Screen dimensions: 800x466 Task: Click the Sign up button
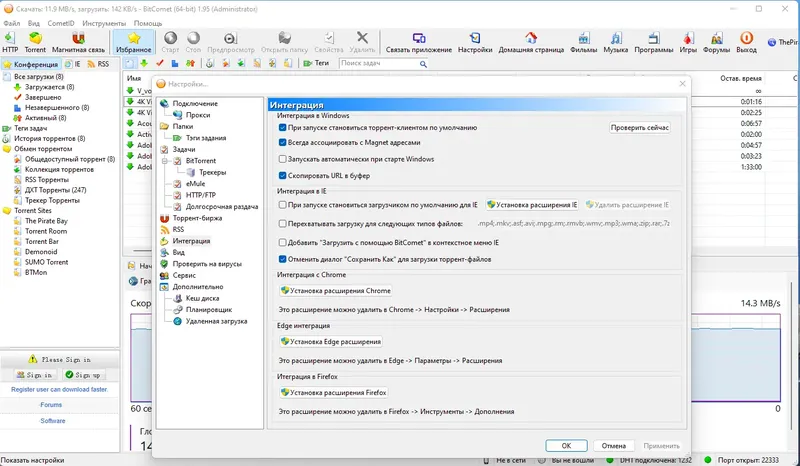pyautogui.click(x=83, y=375)
